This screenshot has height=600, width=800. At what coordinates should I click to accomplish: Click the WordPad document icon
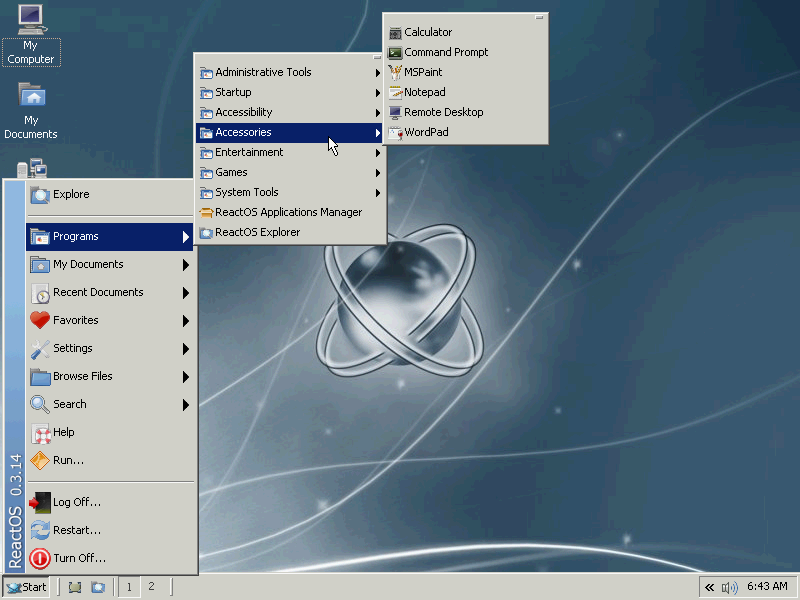(395, 133)
